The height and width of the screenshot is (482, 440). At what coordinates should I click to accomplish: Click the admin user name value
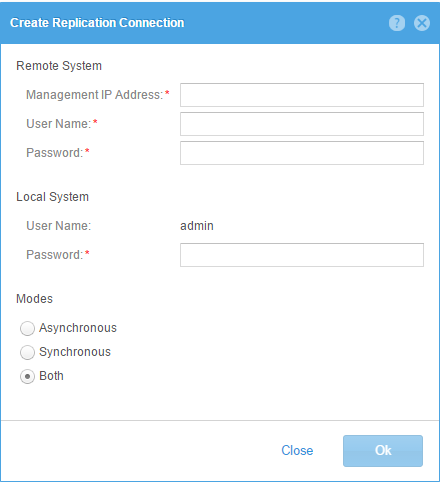coord(197,226)
